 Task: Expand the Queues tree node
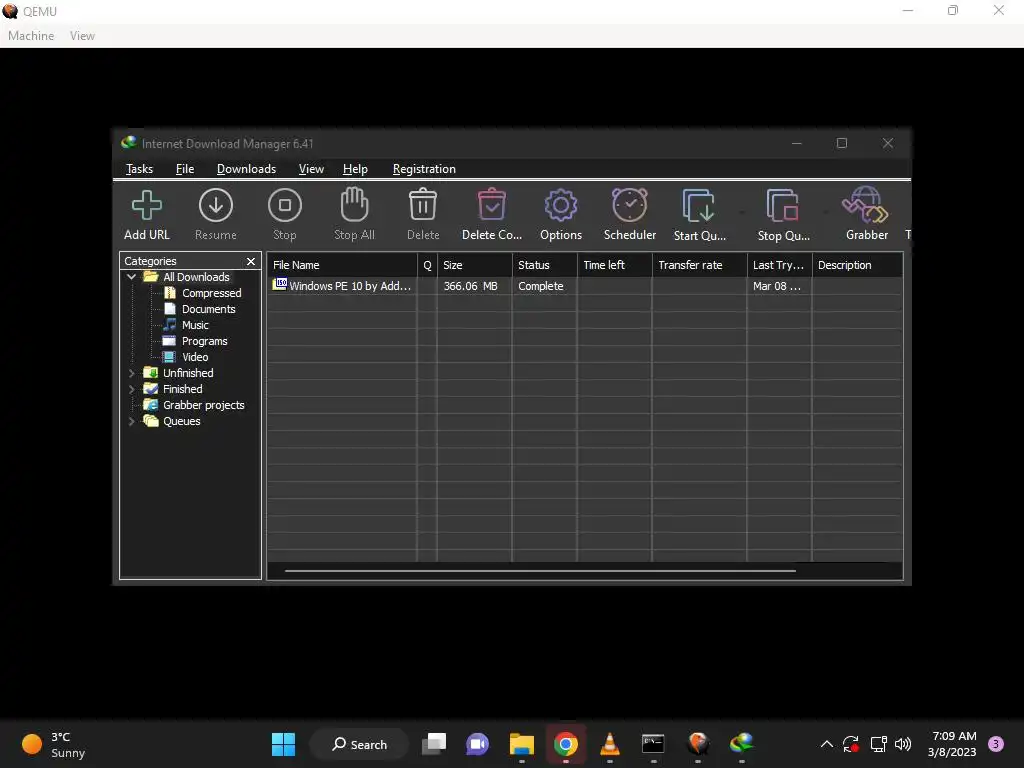(132, 421)
